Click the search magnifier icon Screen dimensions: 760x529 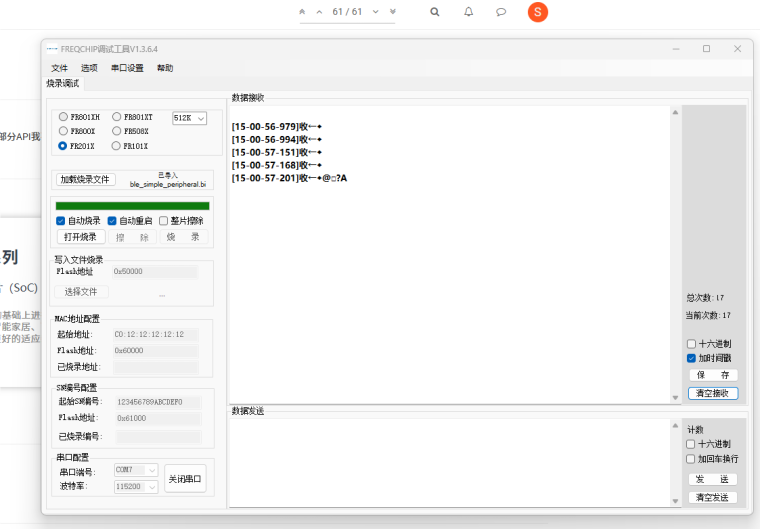(x=435, y=12)
